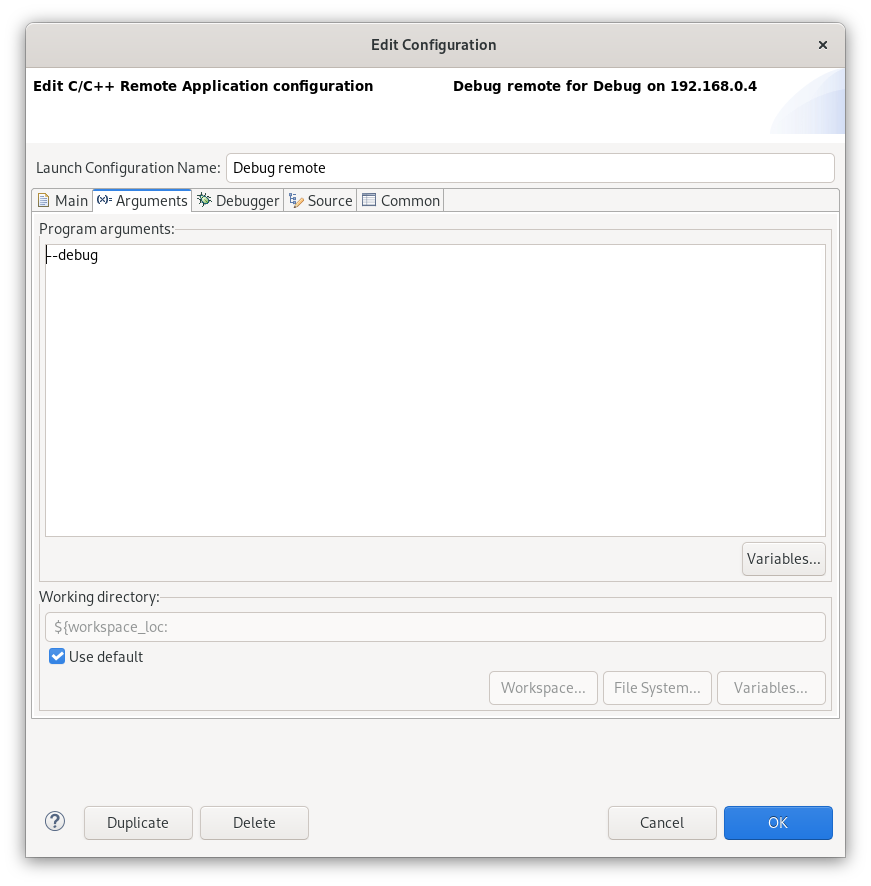Click the Launch Configuration Name field
Viewport: 871px width, 886px height.
point(528,167)
